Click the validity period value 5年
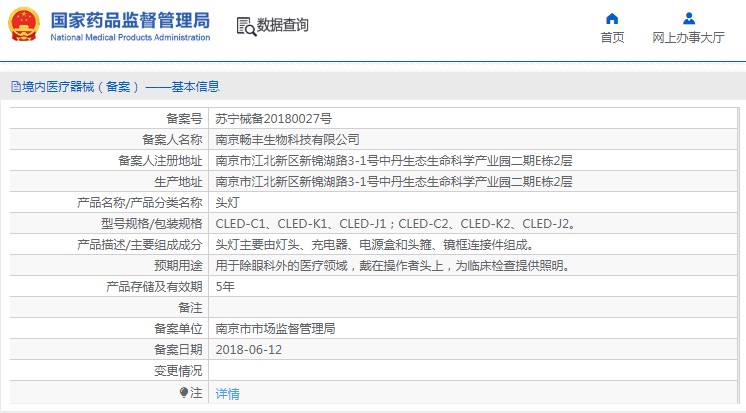 226,286
